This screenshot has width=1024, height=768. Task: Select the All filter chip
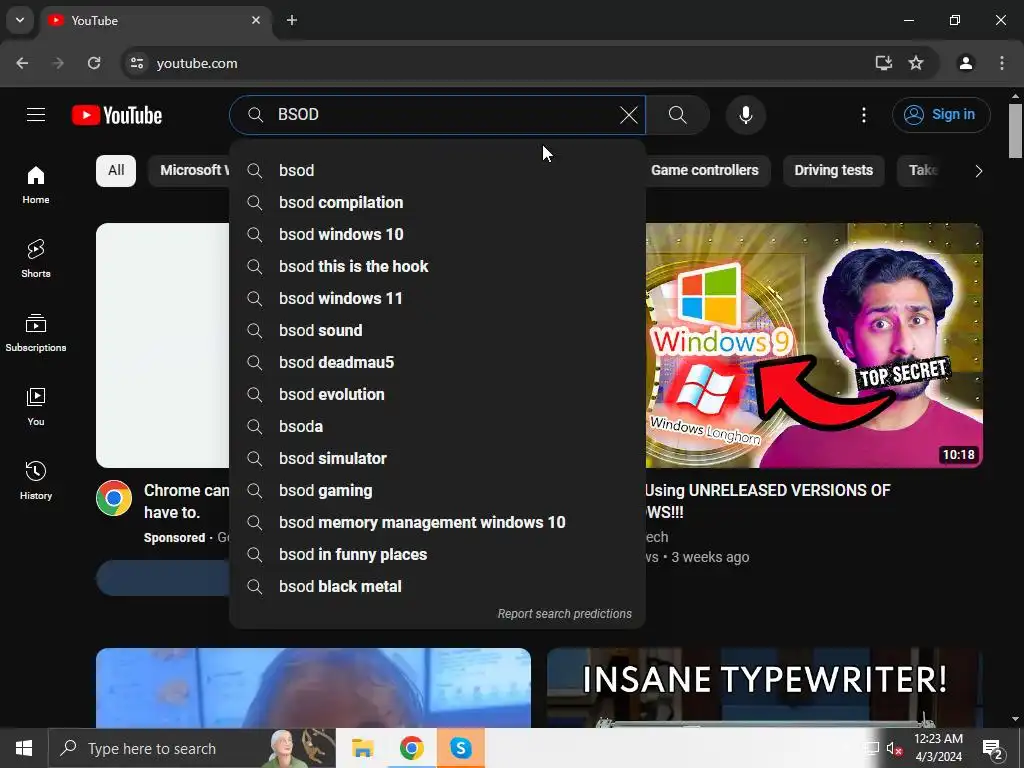coord(116,170)
